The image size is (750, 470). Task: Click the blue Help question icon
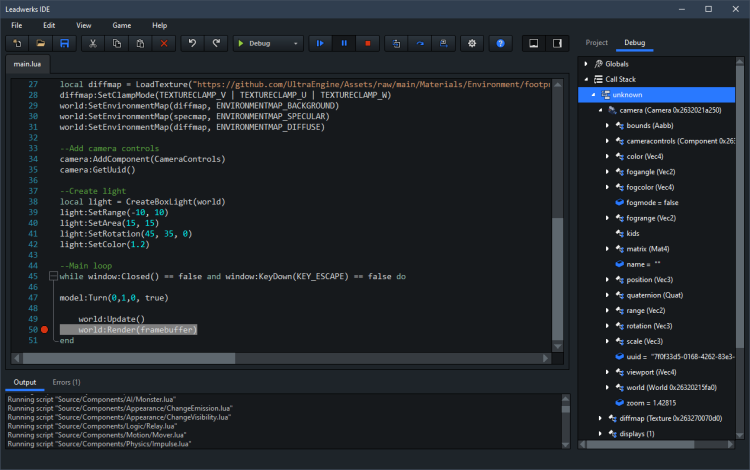[501, 44]
